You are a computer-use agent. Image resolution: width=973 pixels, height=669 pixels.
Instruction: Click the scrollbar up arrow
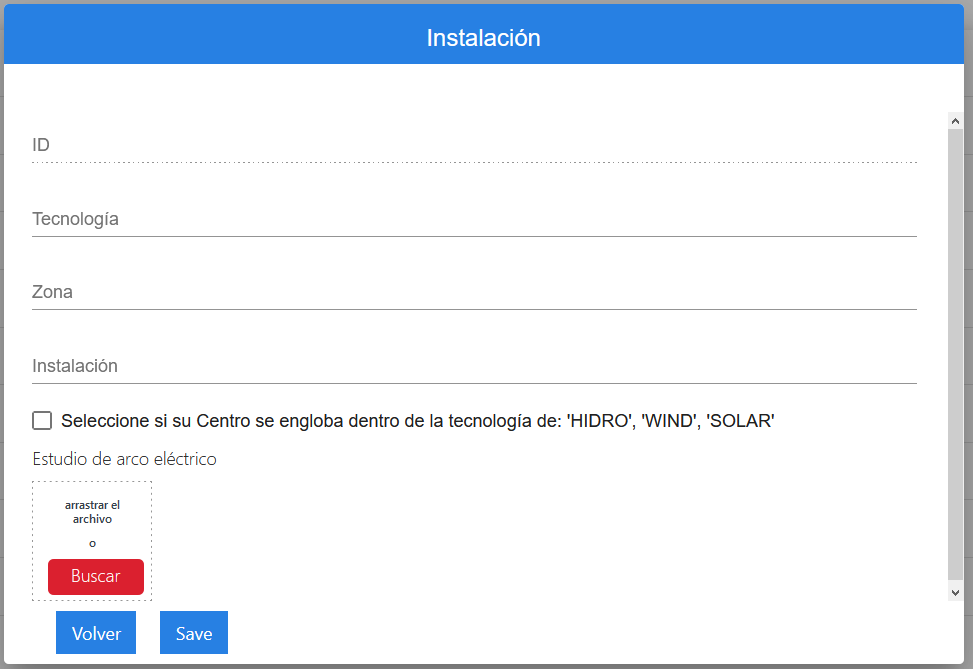(x=955, y=120)
